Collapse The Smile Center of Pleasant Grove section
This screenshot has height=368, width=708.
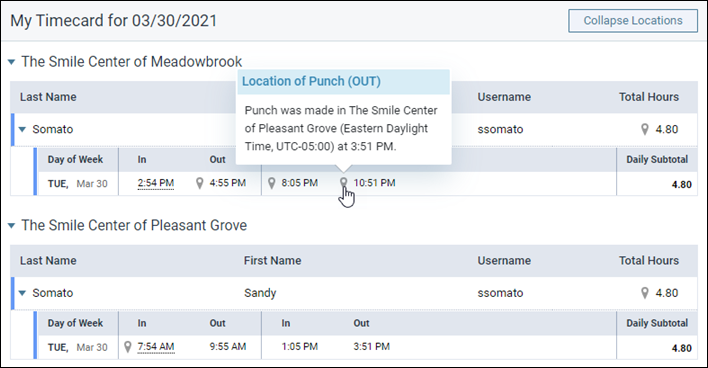click(12, 225)
